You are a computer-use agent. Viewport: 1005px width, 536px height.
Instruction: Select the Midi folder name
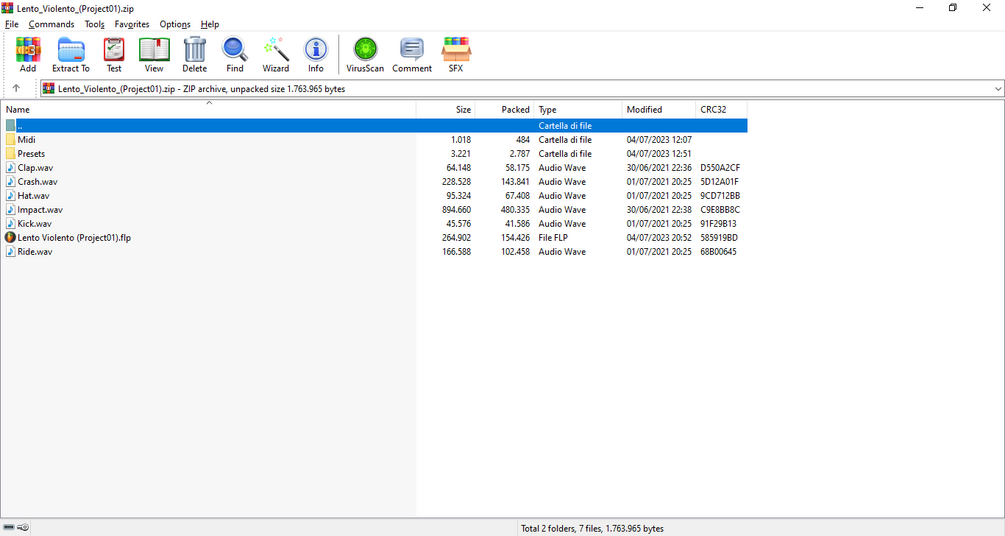(26, 140)
